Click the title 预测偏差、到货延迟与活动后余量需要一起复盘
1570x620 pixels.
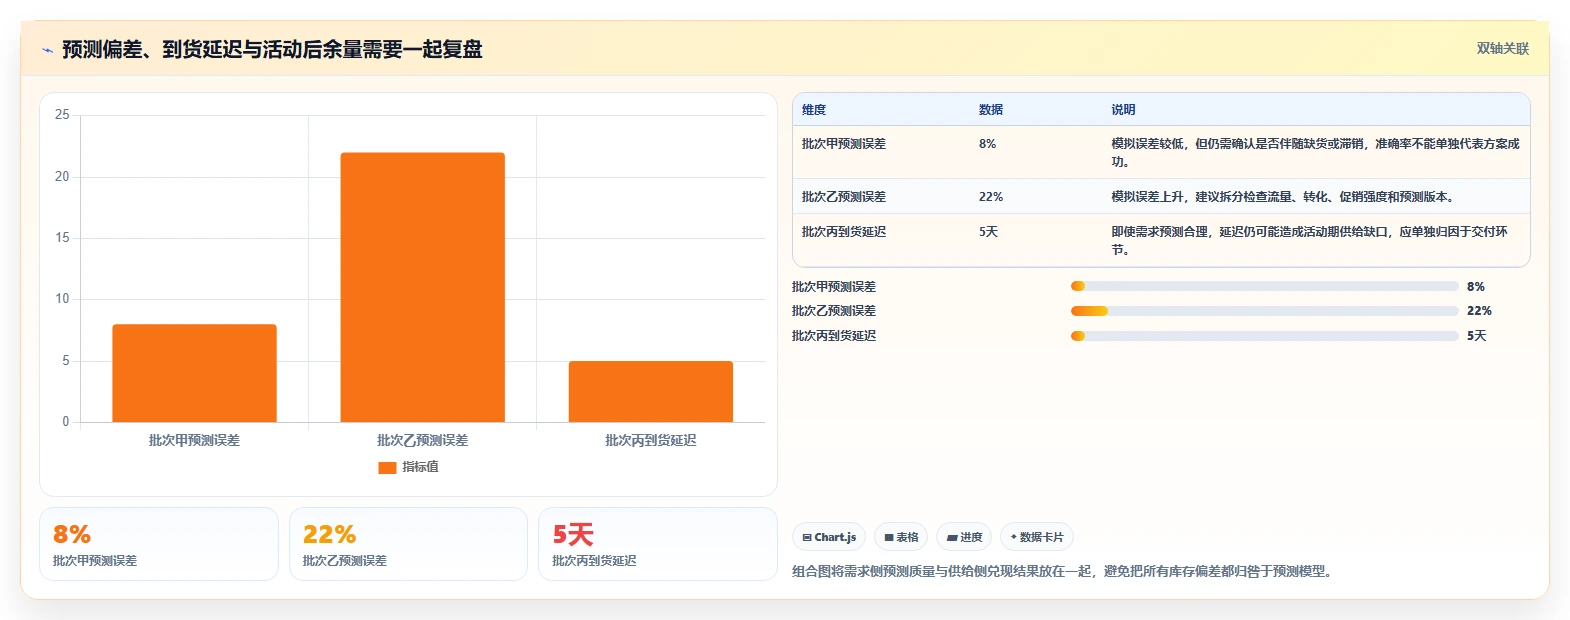[x=272, y=49]
